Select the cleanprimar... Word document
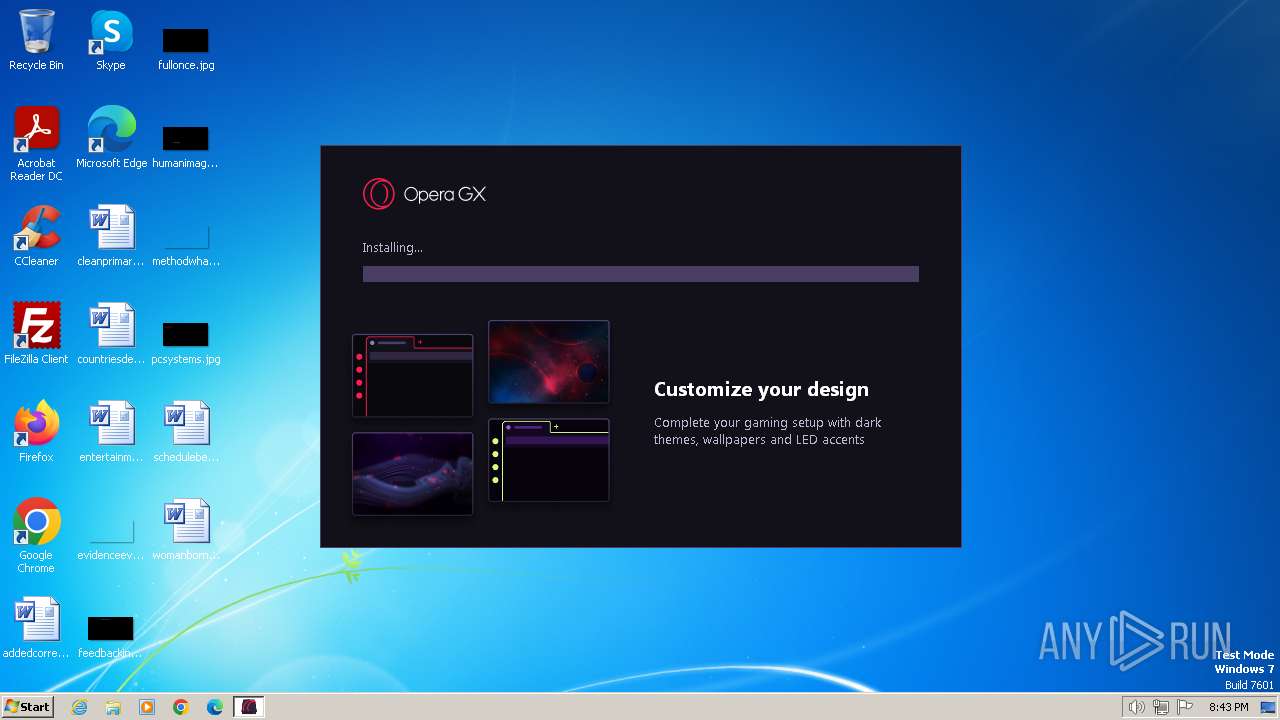The height and width of the screenshot is (720, 1280). point(111,236)
